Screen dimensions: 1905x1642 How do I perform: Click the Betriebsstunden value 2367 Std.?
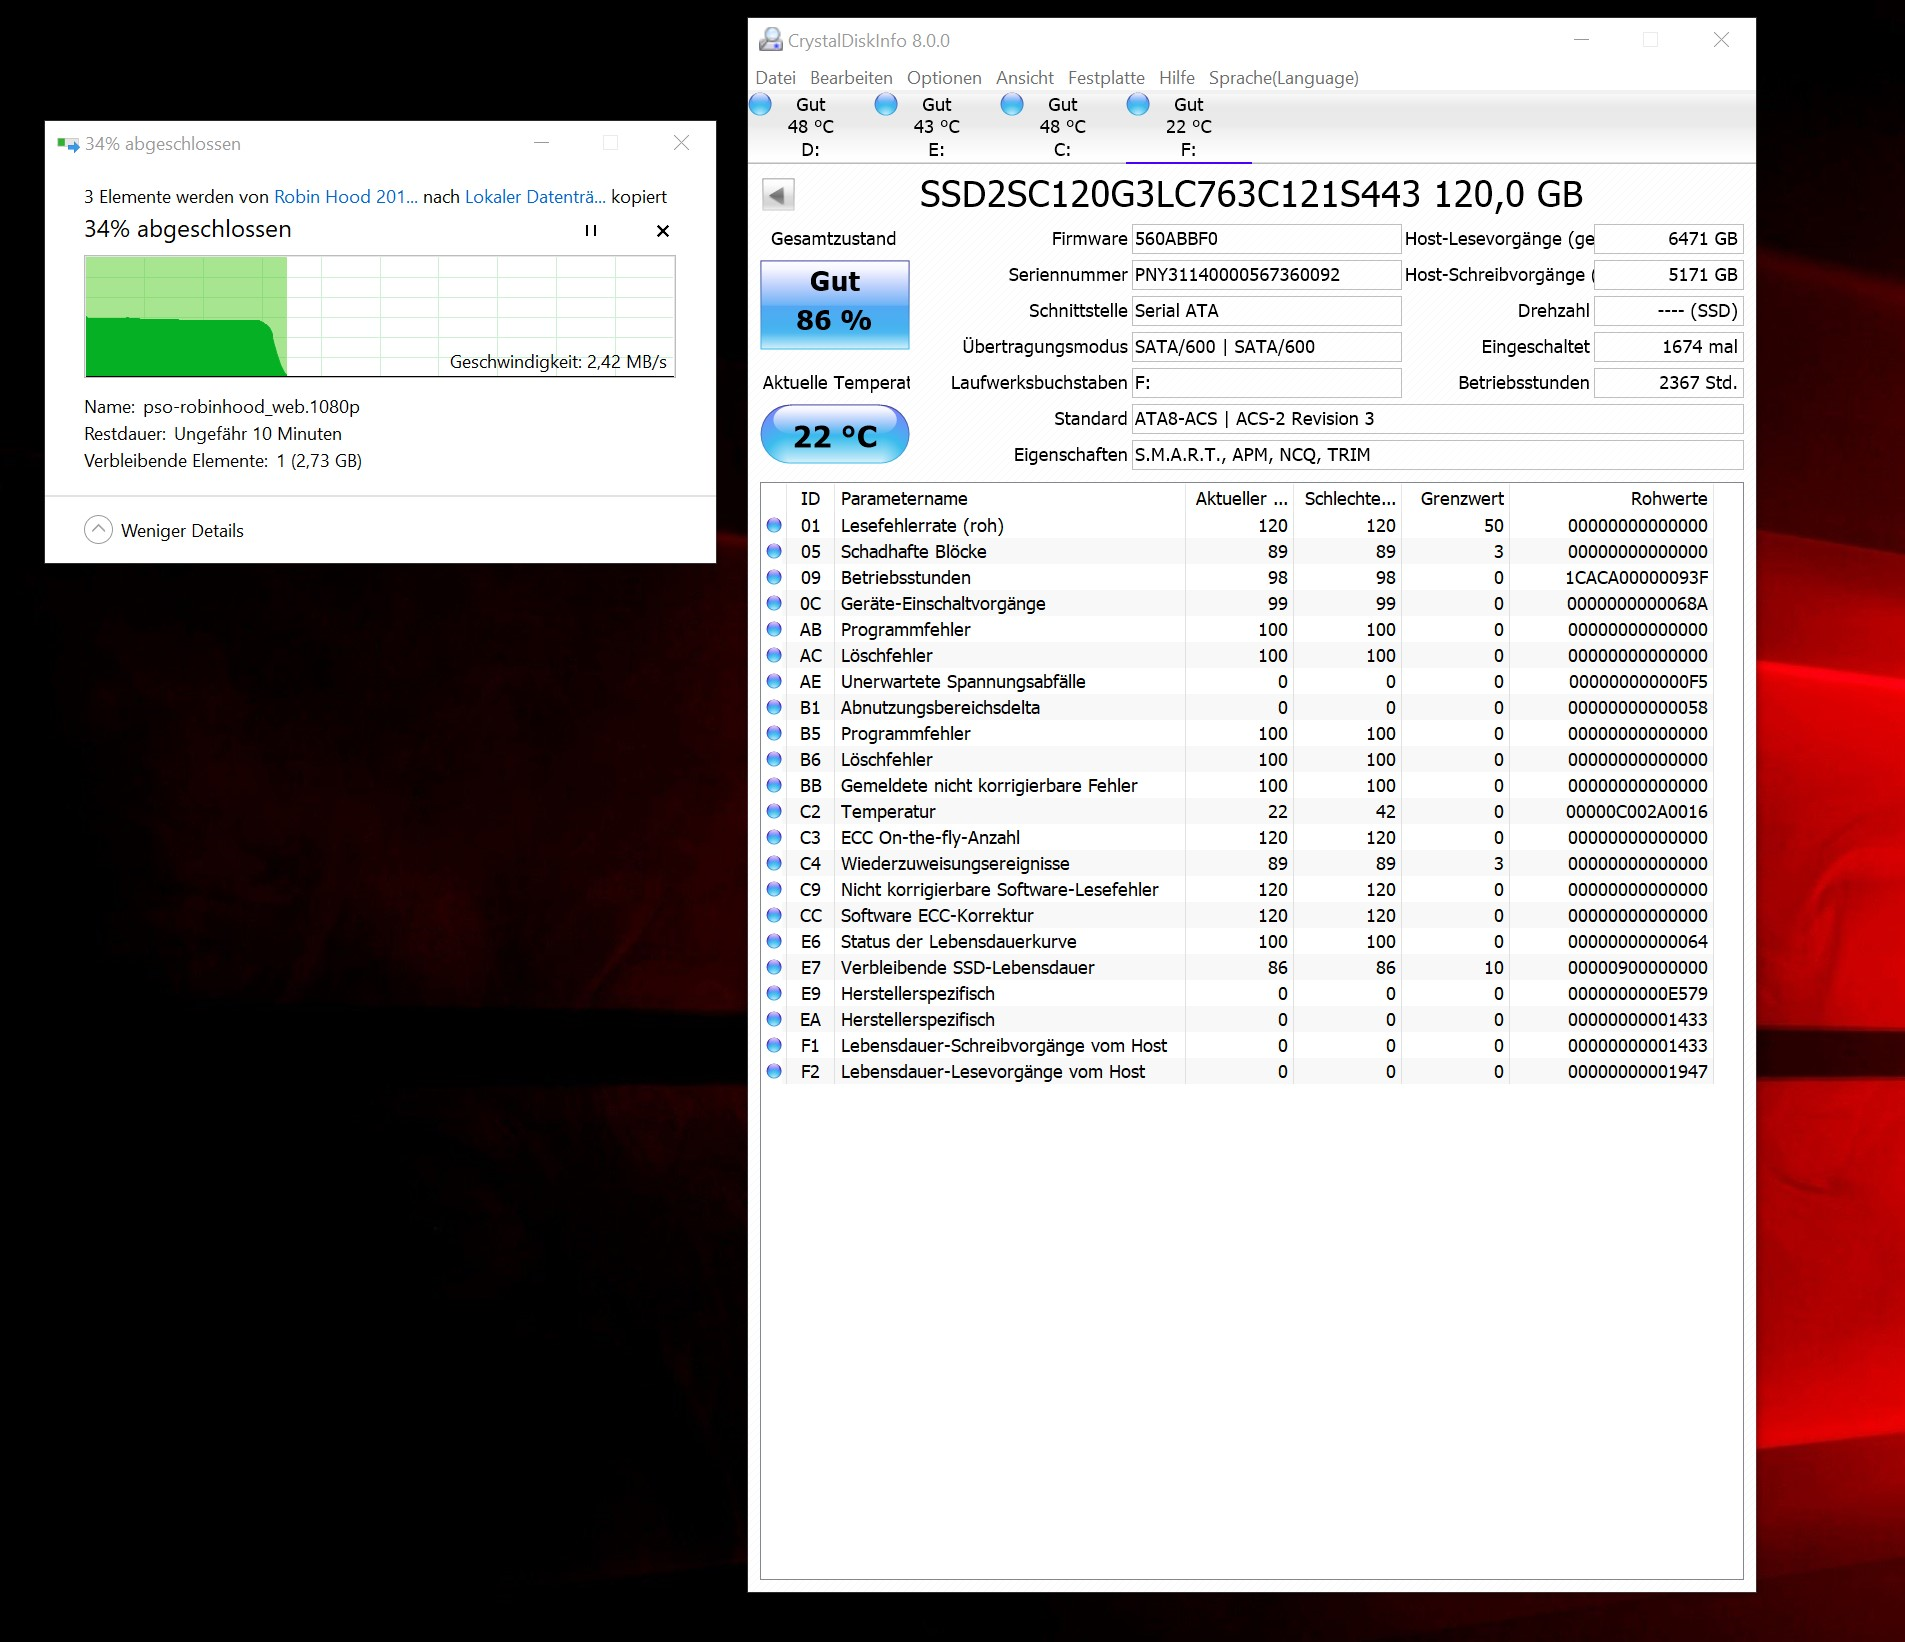[x=1668, y=383]
